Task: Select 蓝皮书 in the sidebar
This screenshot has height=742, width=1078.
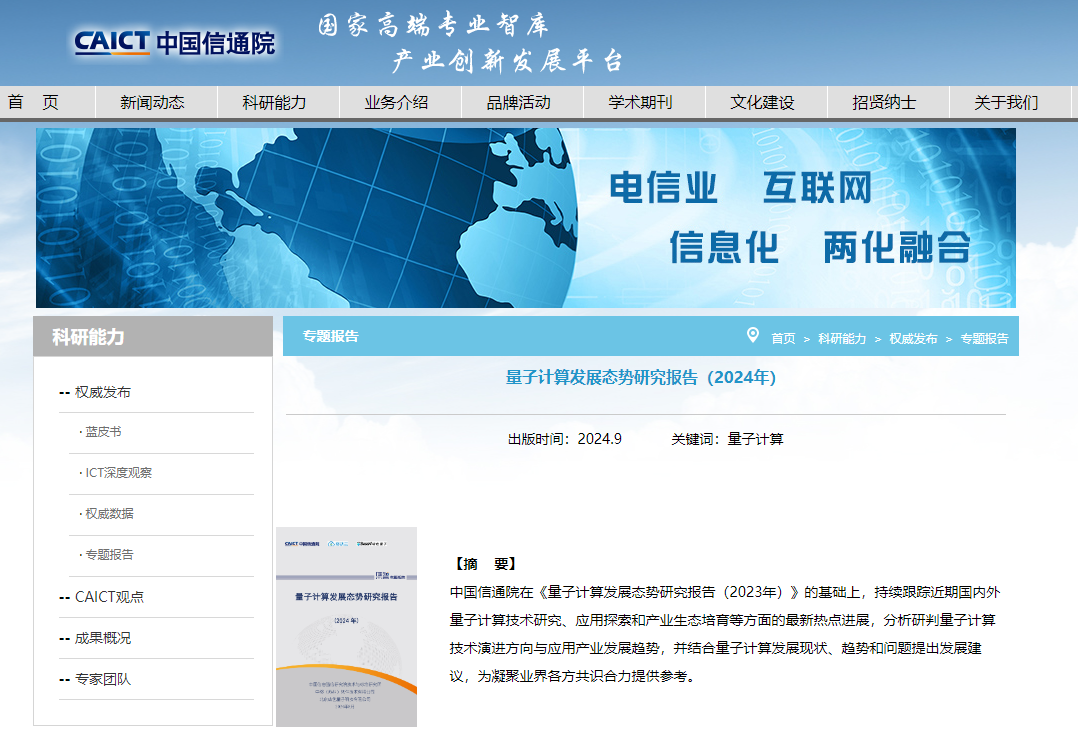Action: 103,432
